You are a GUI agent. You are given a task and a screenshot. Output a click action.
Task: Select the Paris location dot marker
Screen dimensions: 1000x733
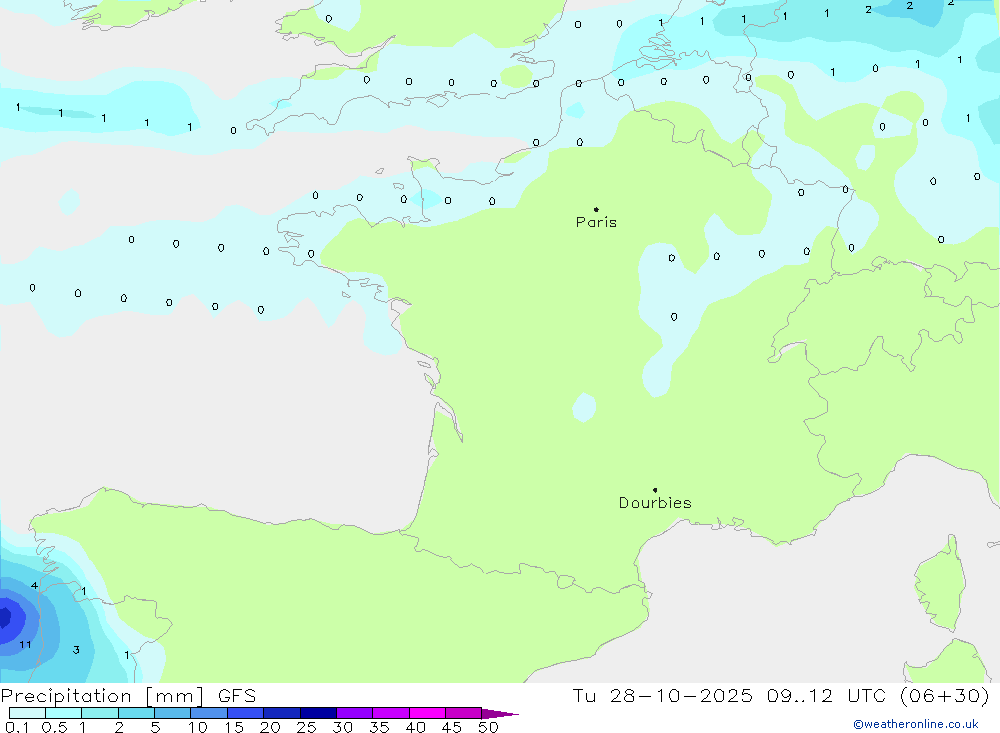point(596,209)
